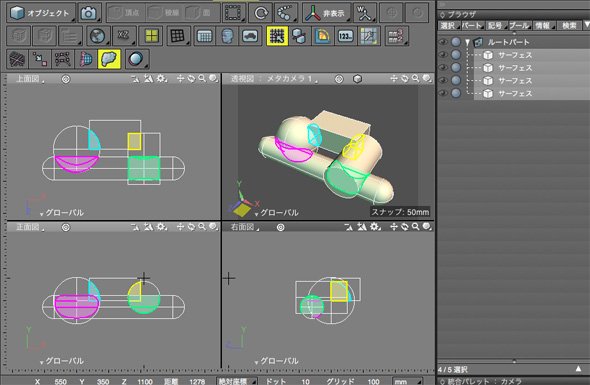Click the magnifier zoom icon in perspective view header

click(x=415, y=78)
